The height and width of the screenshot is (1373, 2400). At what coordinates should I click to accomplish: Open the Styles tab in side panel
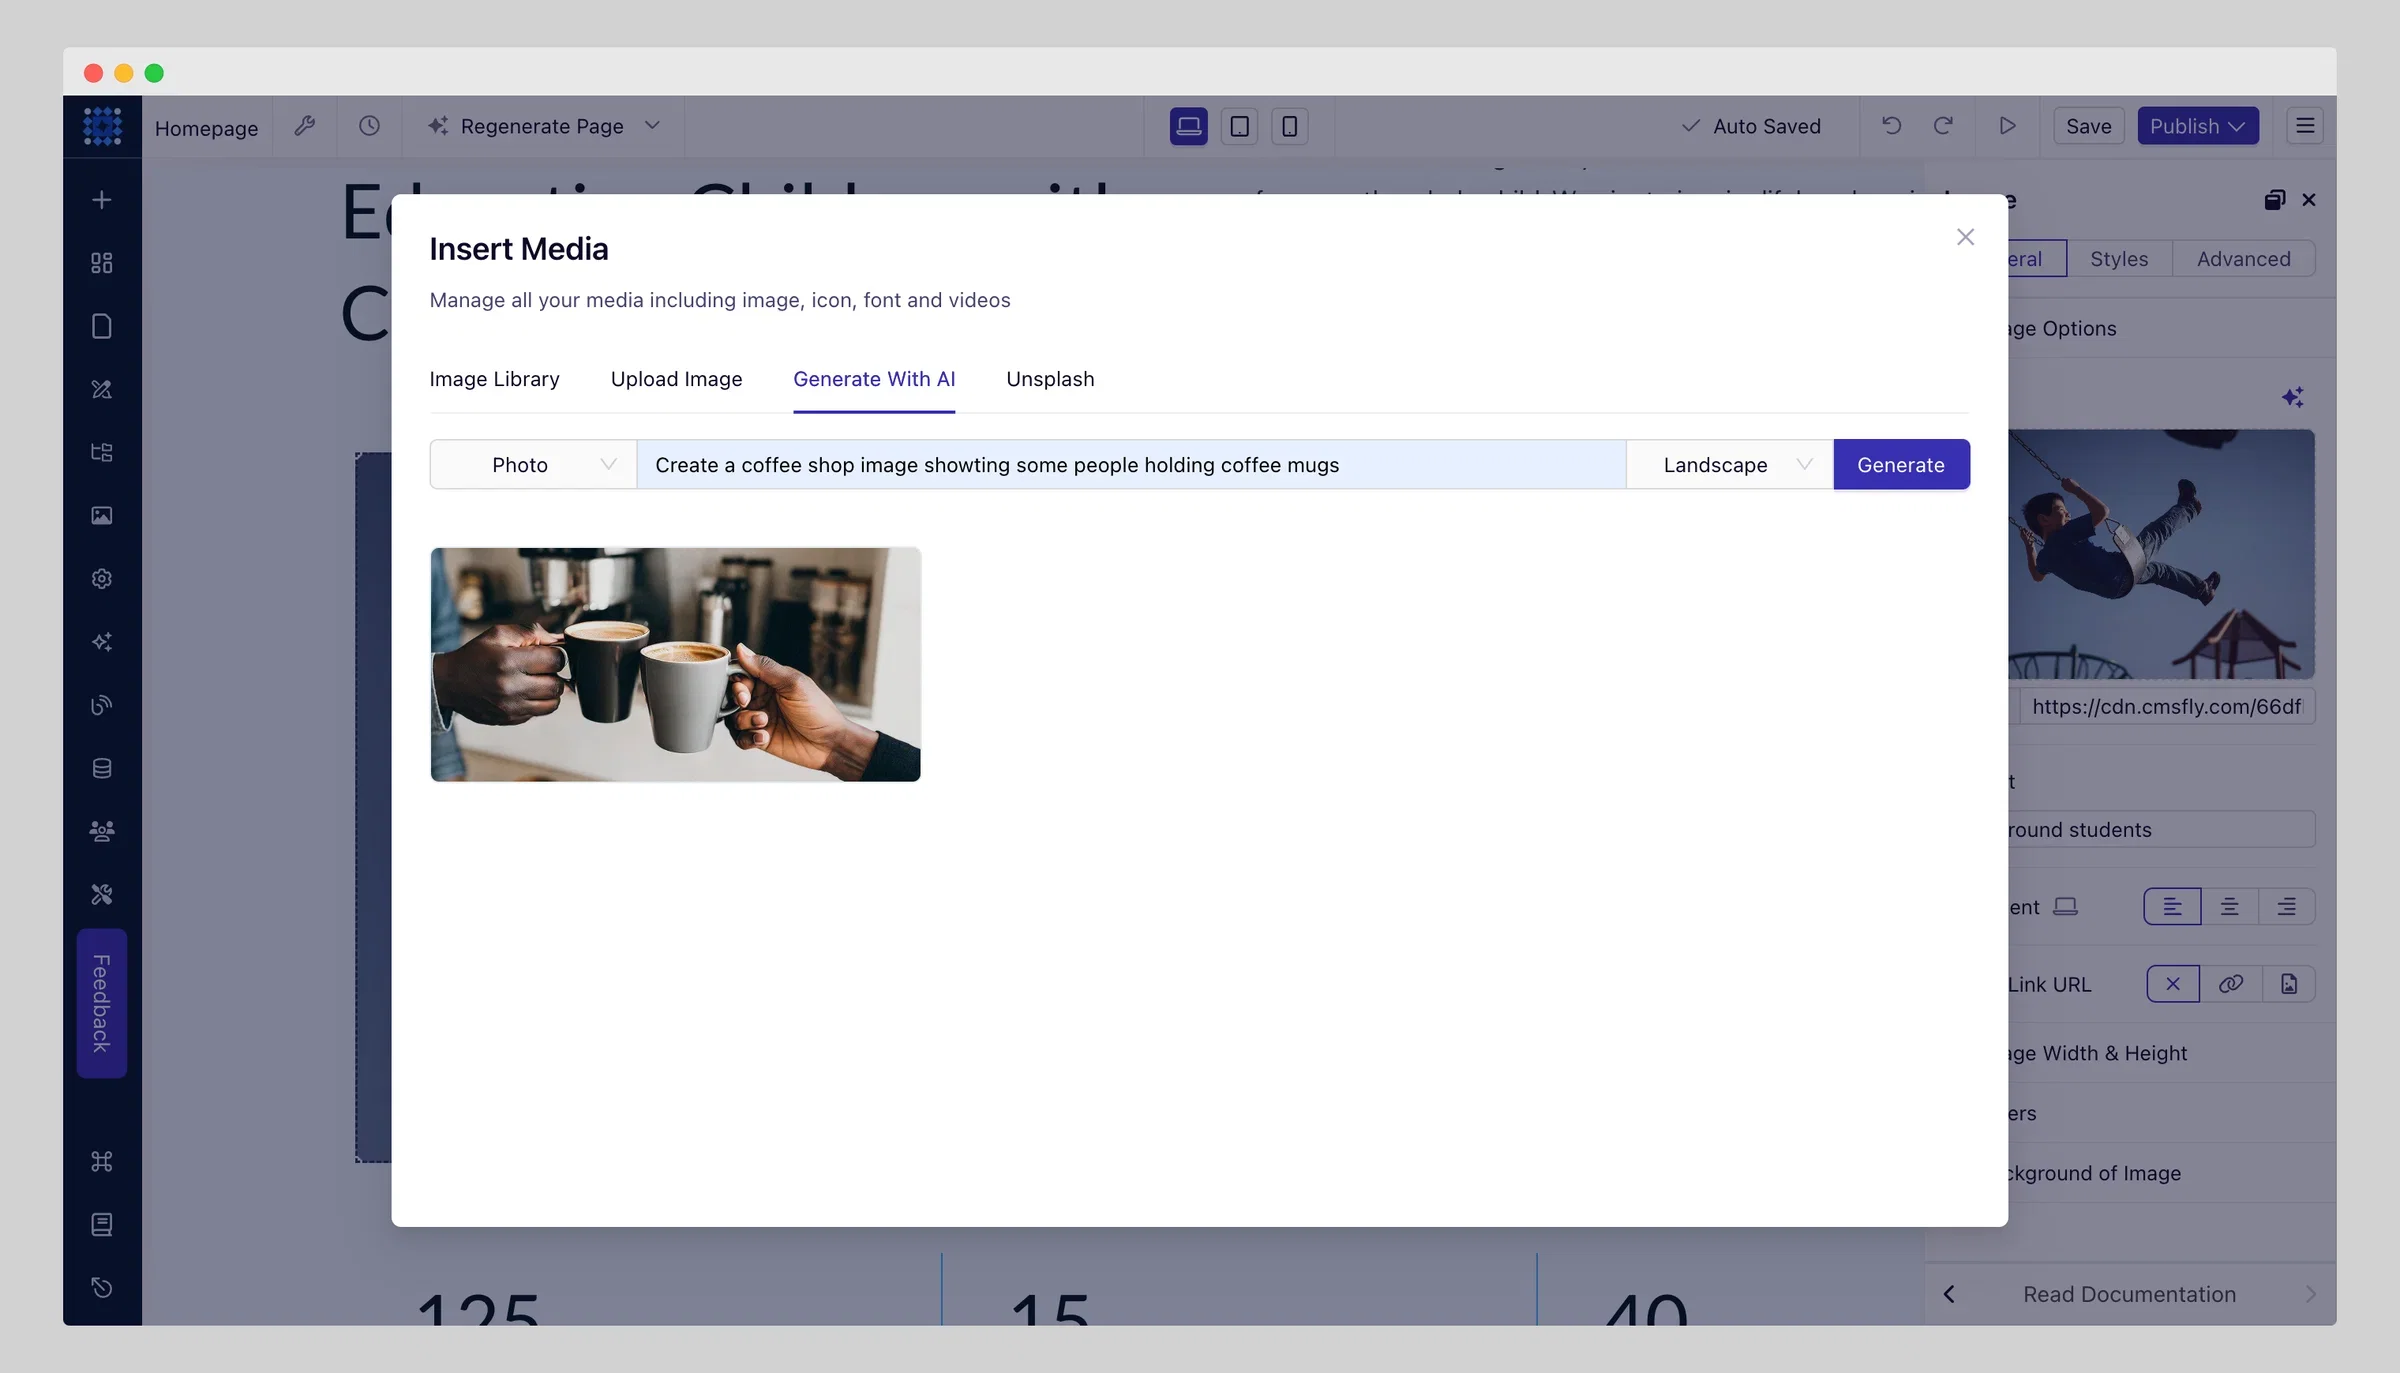2119,259
